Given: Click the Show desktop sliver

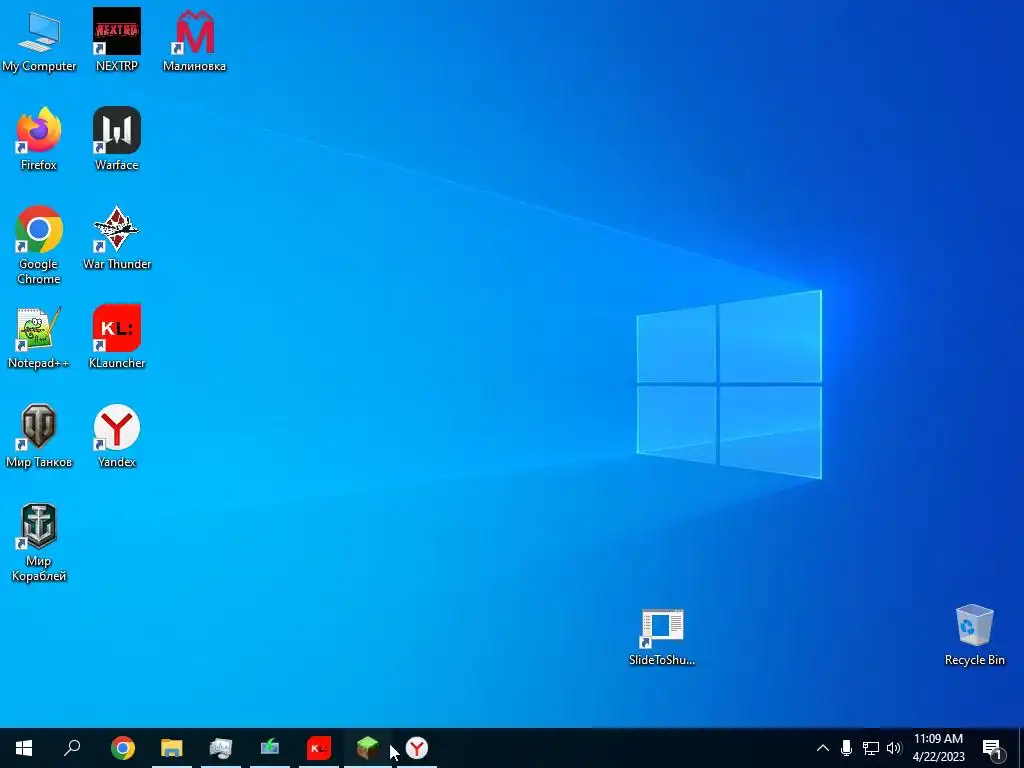Looking at the screenshot, I should pos(1021,748).
